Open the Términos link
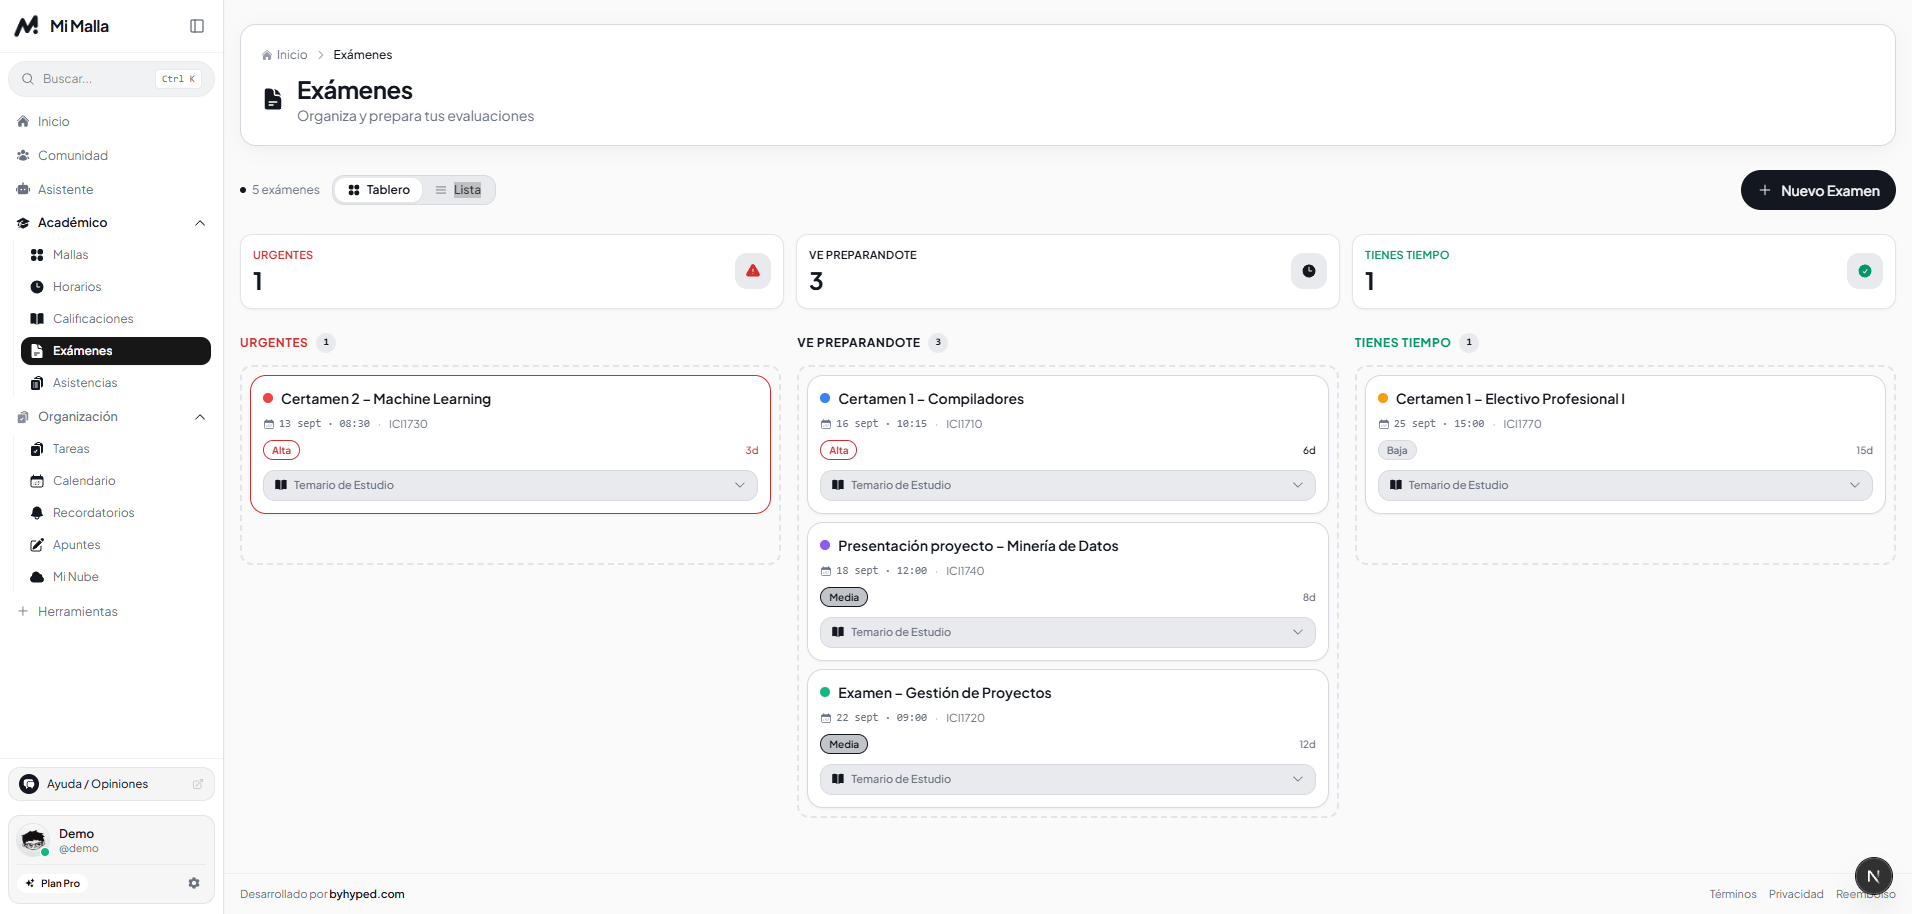Screen dimensions: 1912x914 click(x=1733, y=894)
